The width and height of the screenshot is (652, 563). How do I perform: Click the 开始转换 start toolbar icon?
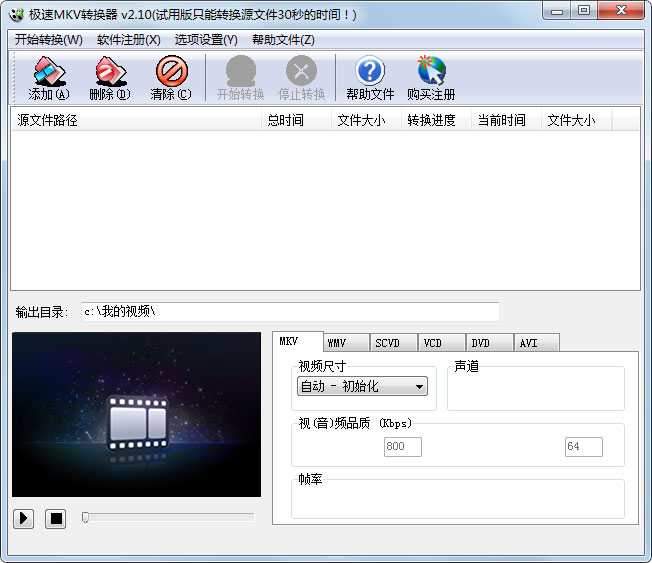coord(240,78)
